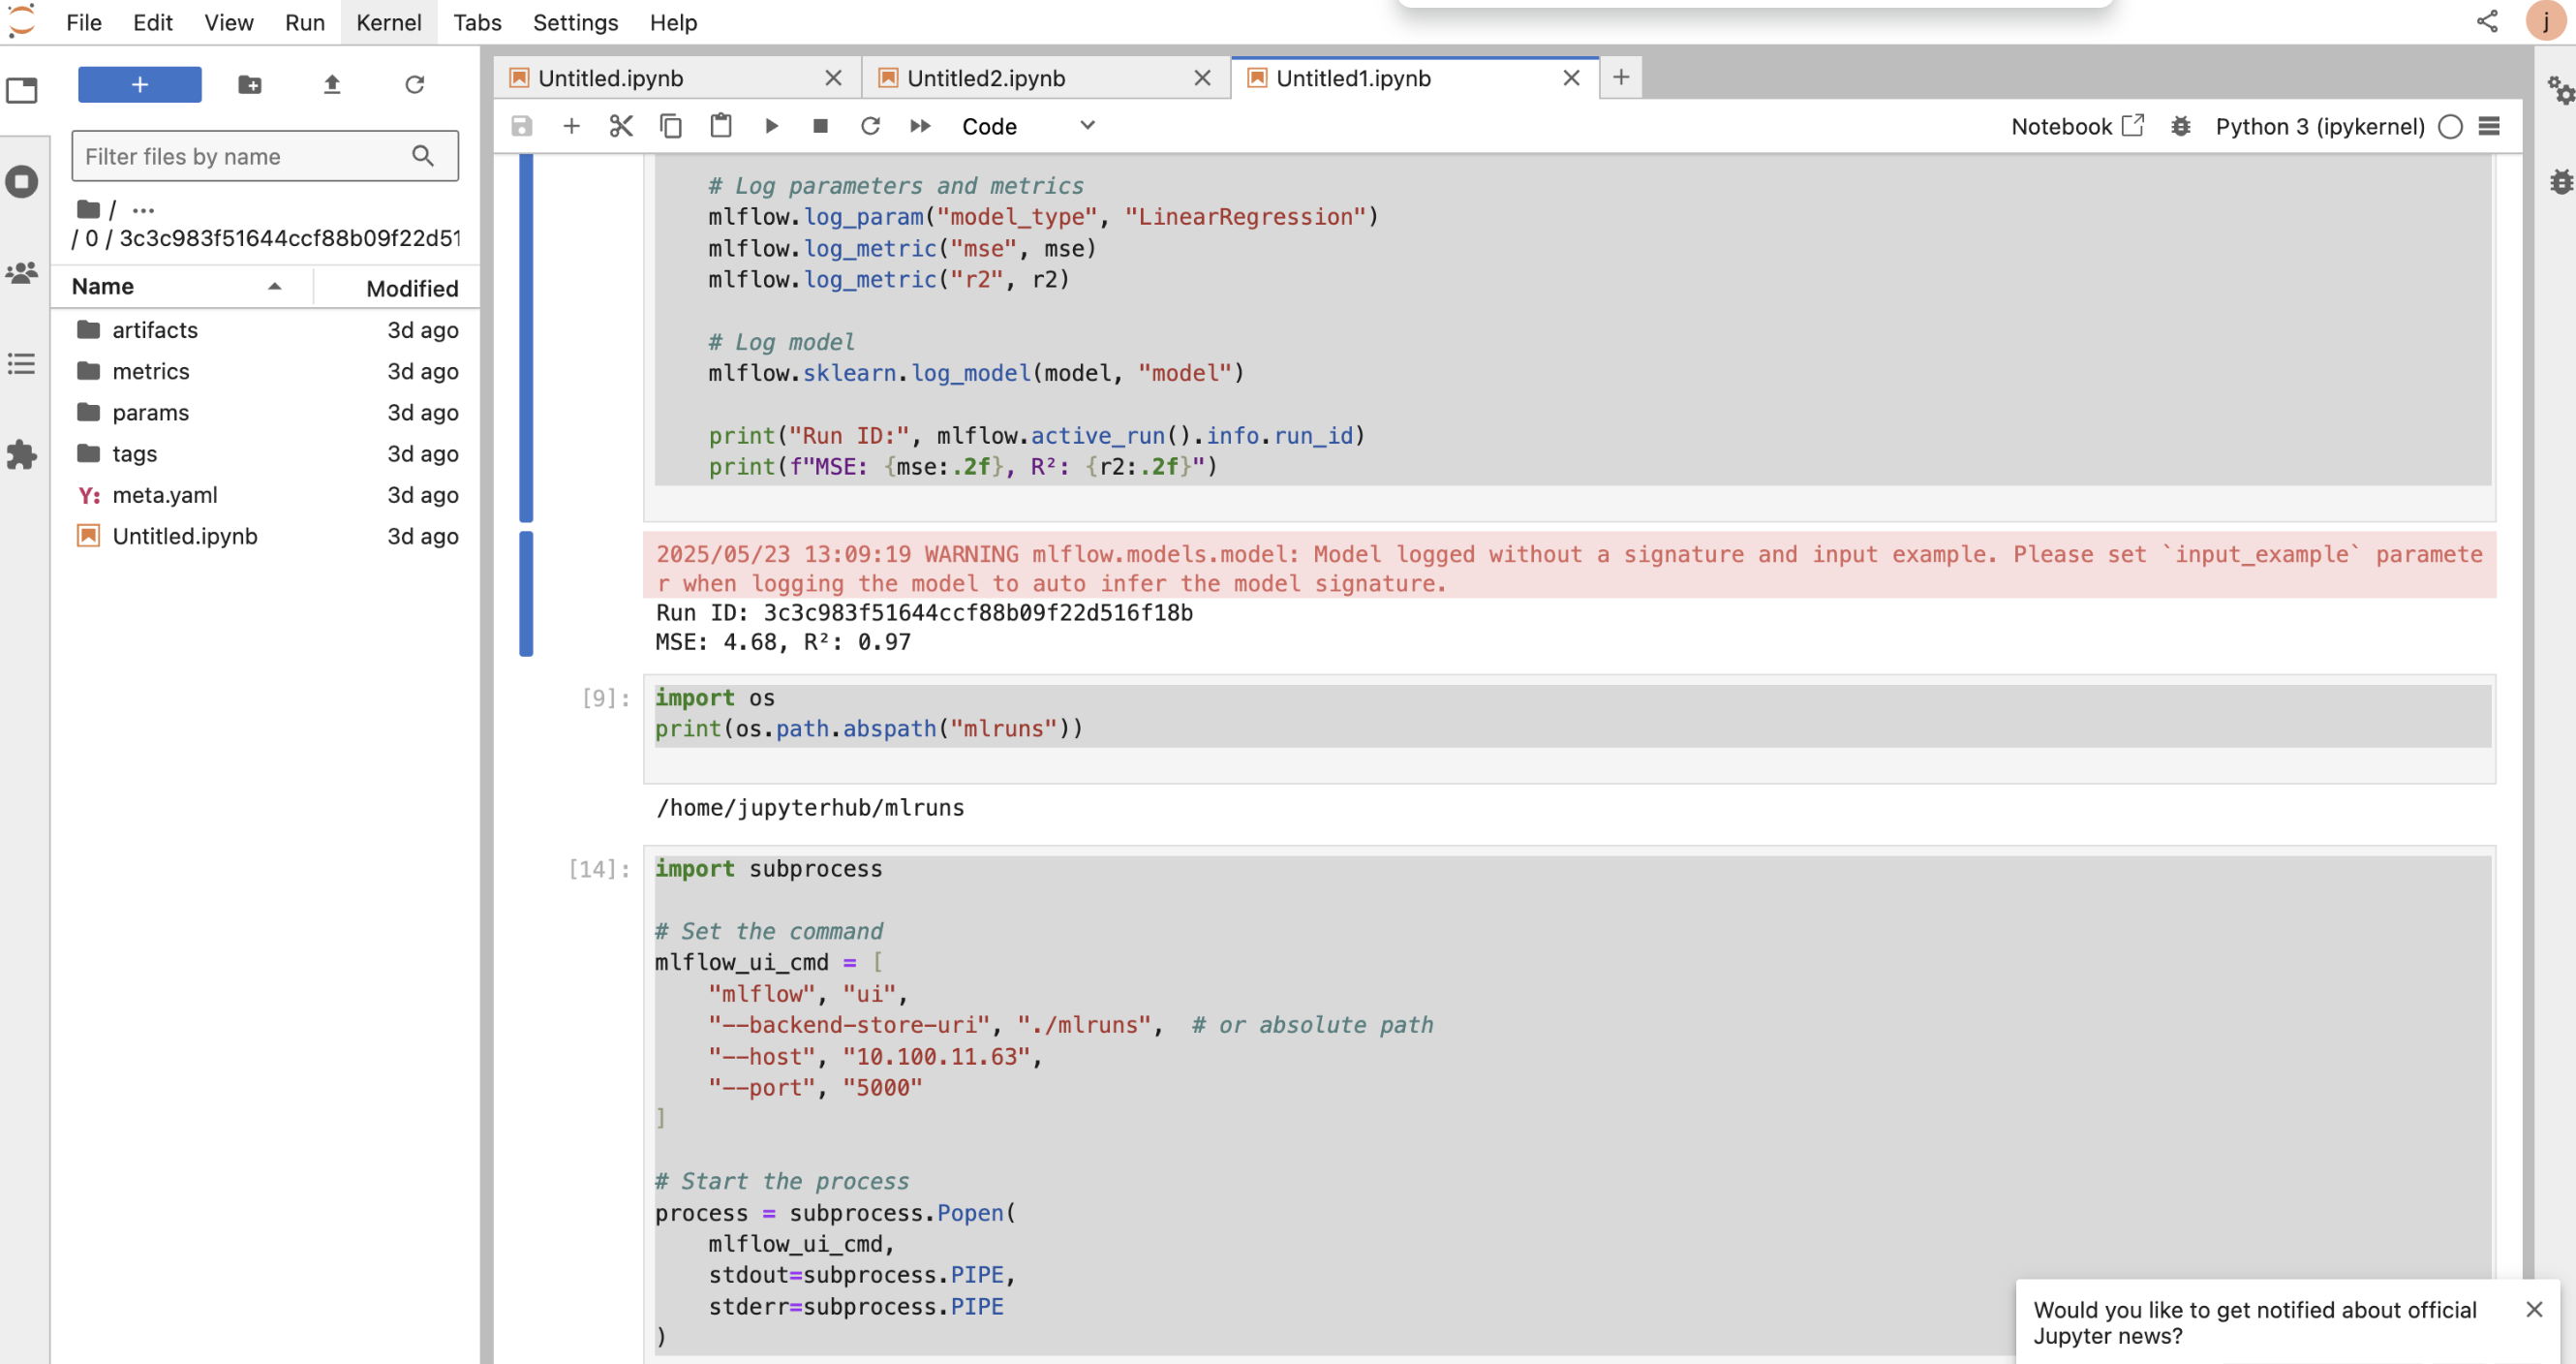Open the table of contents panel
The width and height of the screenshot is (2576, 1364).
(x=22, y=364)
